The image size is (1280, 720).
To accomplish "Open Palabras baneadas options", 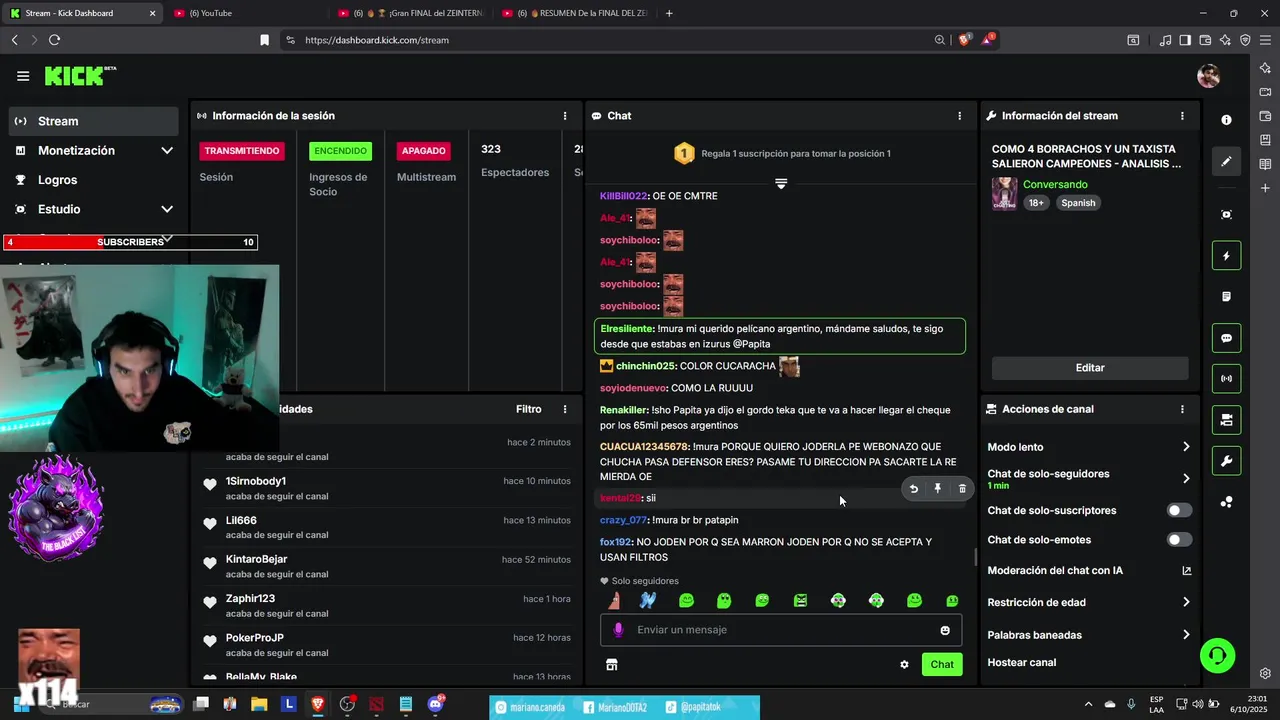I will (1090, 635).
